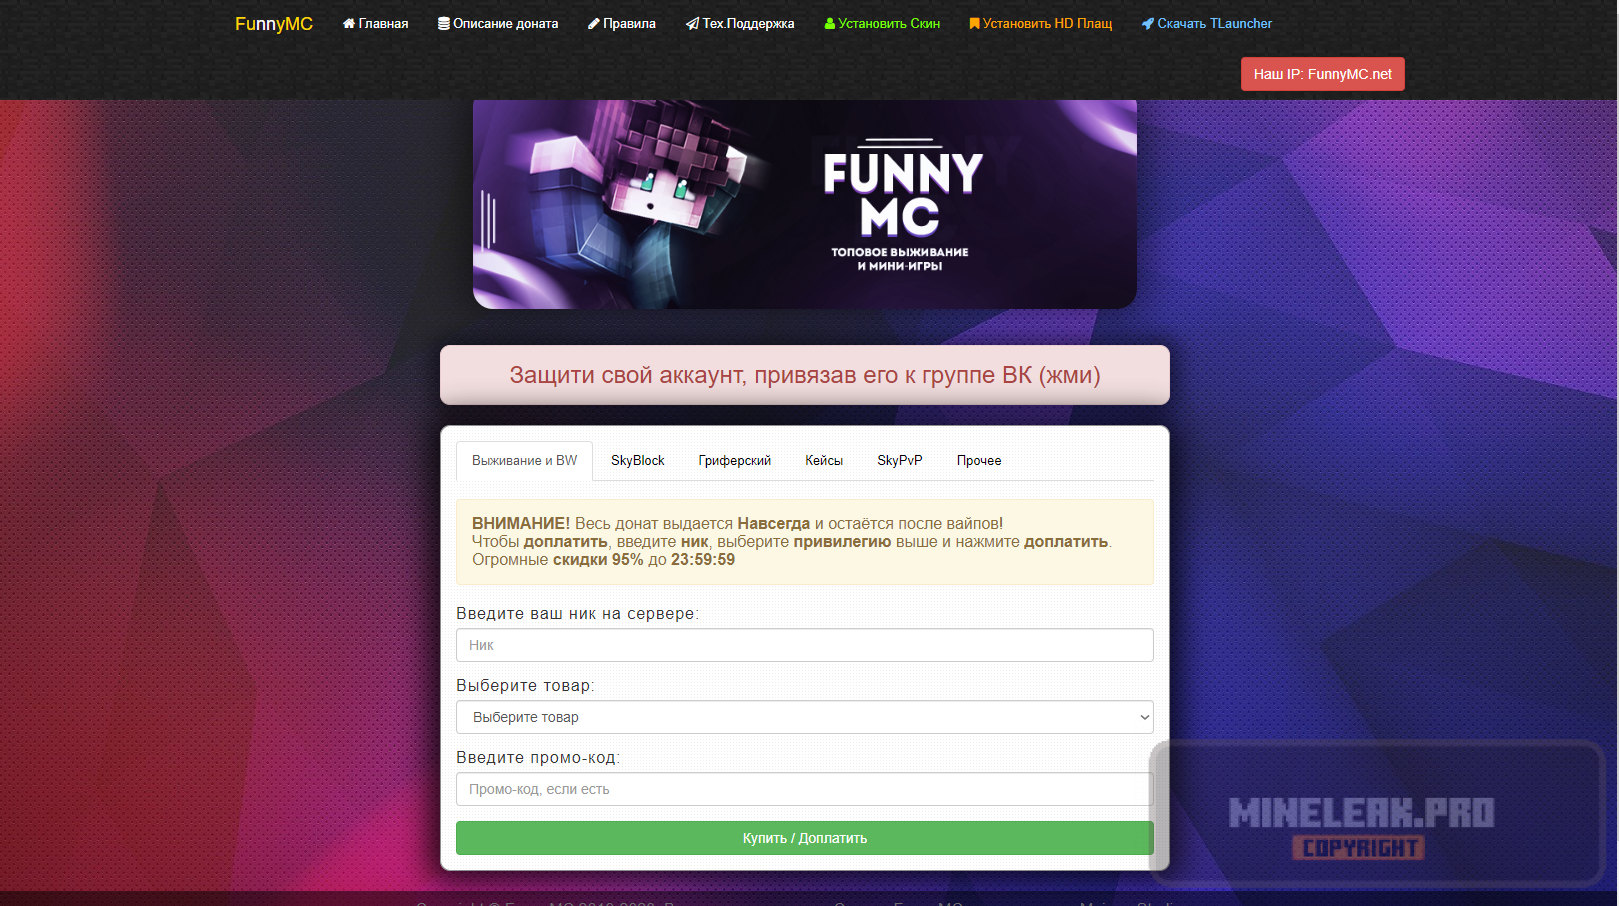Switch to the Кейсы tab
This screenshot has width=1619, height=906.
pyautogui.click(x=824, y=461)
